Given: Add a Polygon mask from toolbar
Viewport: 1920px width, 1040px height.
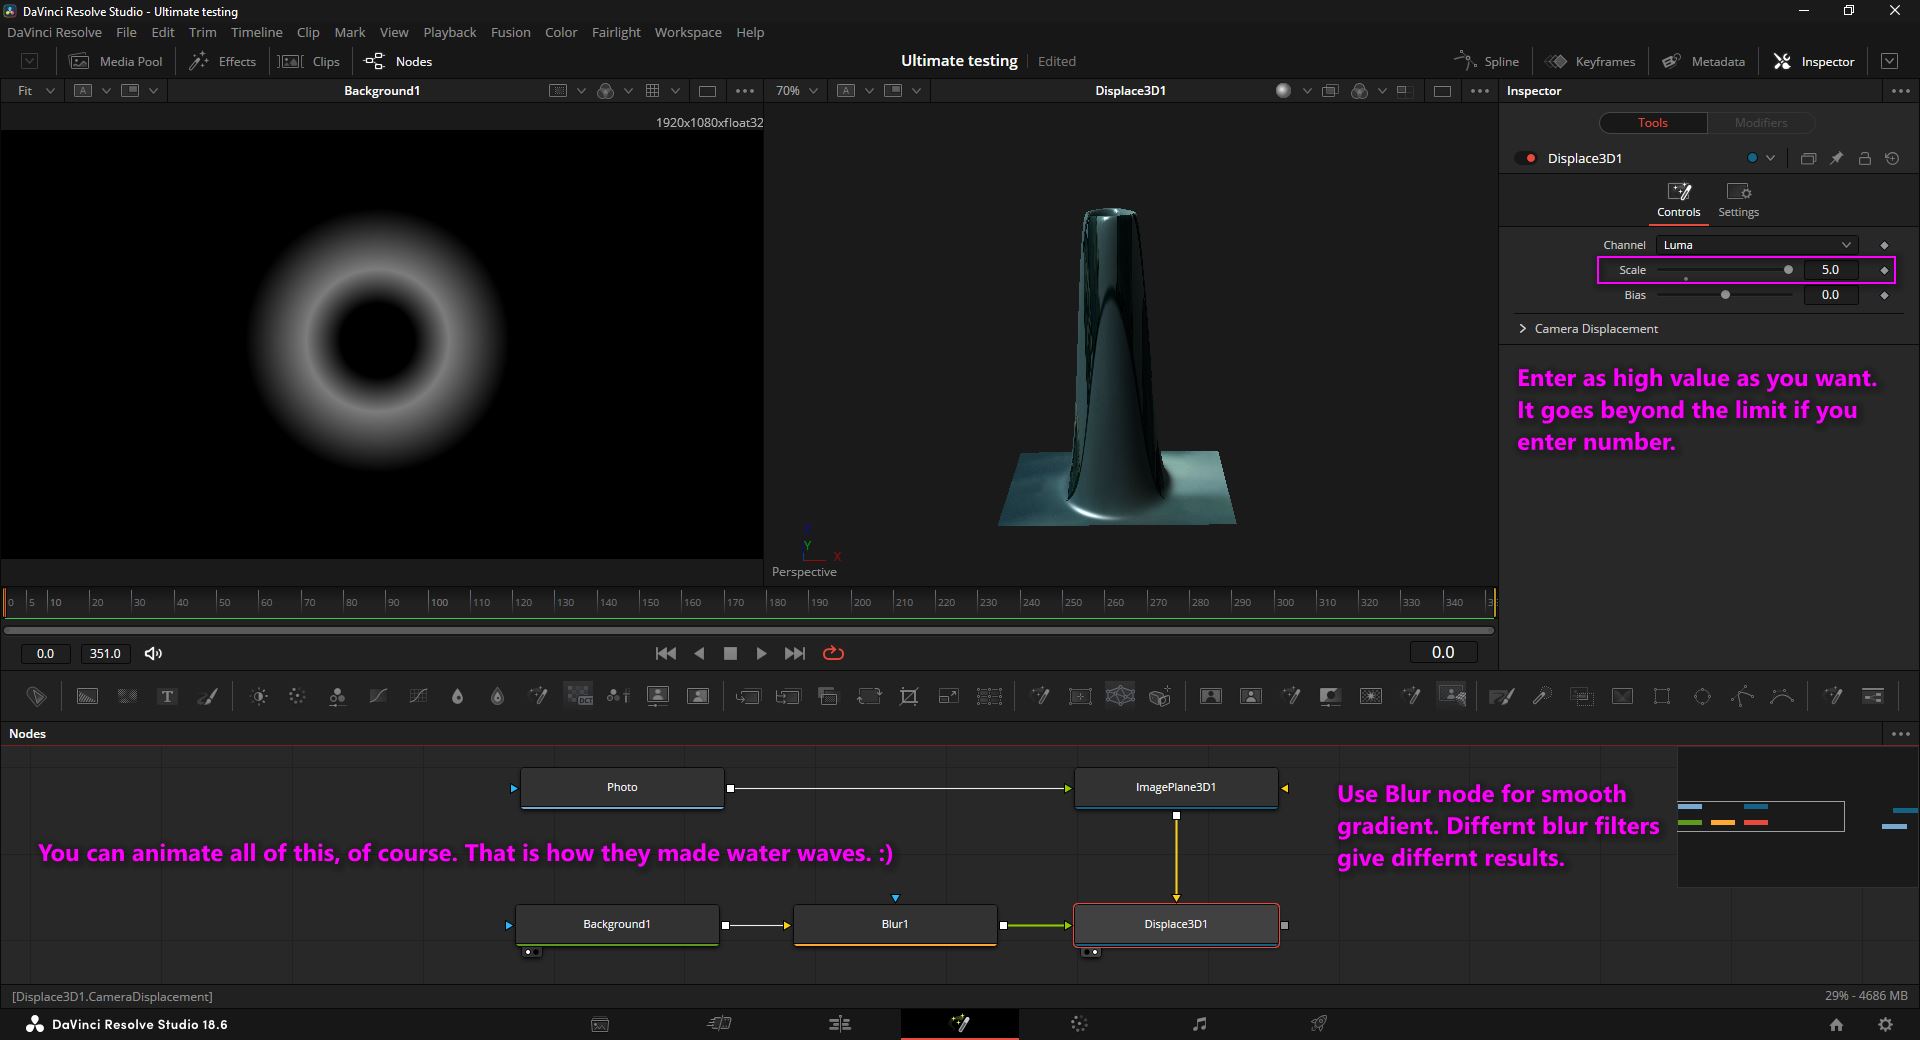Looking at the screenshot, I should tap(1742, 697).
